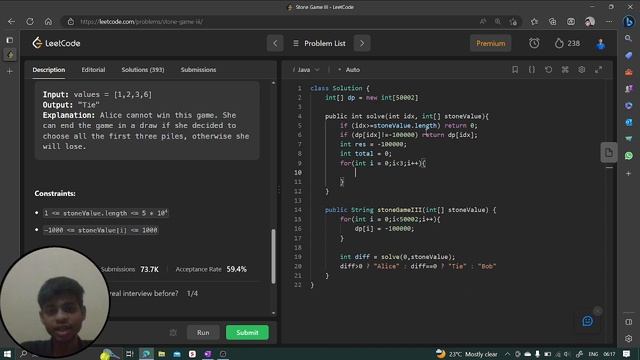The width and height of the screenshot is (640, 360).
Task: Open Windows Start menu
Action: click(7, 353)
